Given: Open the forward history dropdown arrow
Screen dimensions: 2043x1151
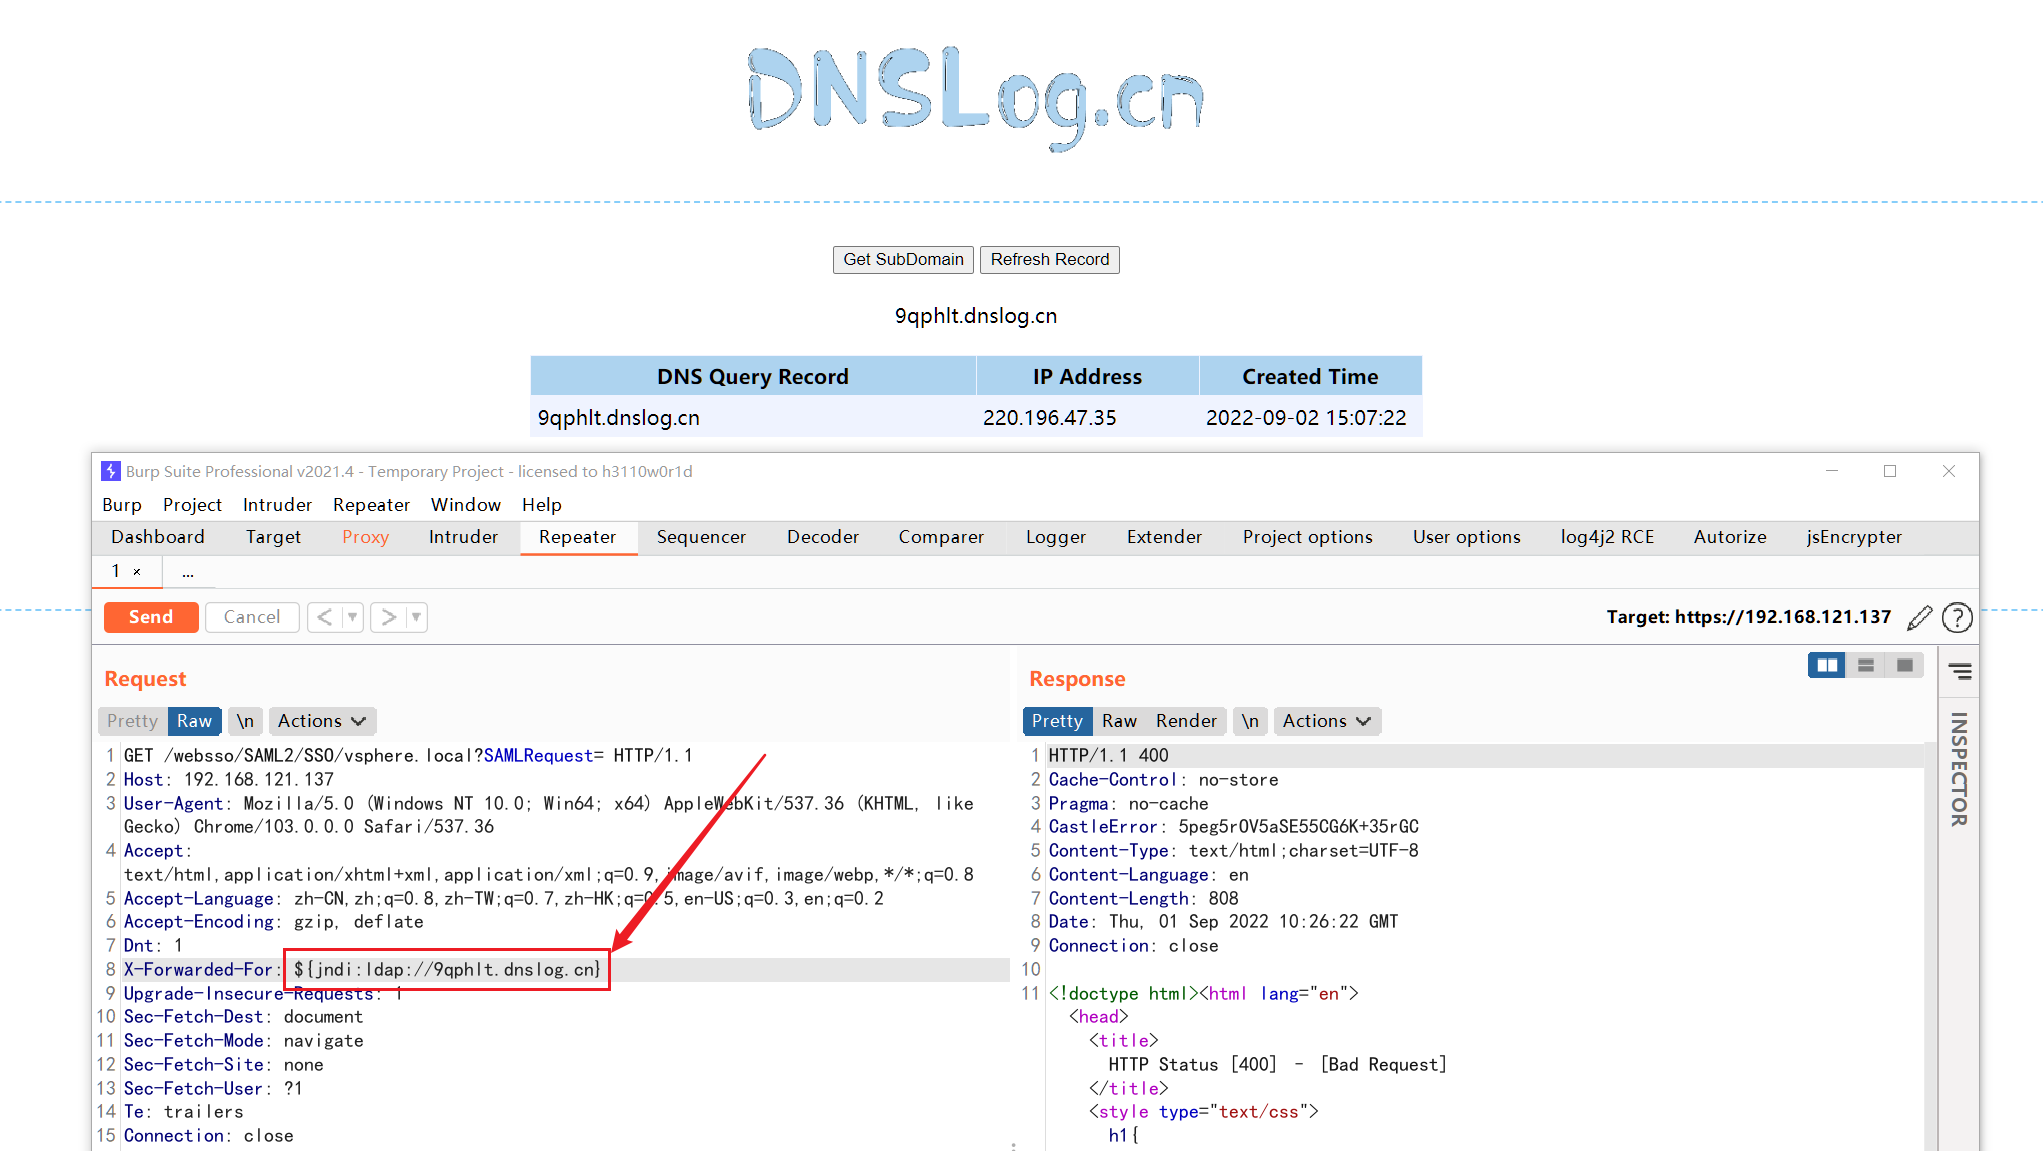Looking at the screenshot, I should 416,617.
